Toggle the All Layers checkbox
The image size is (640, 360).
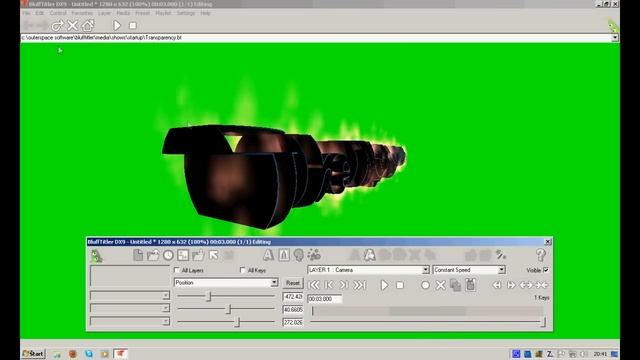coord(177,270)
